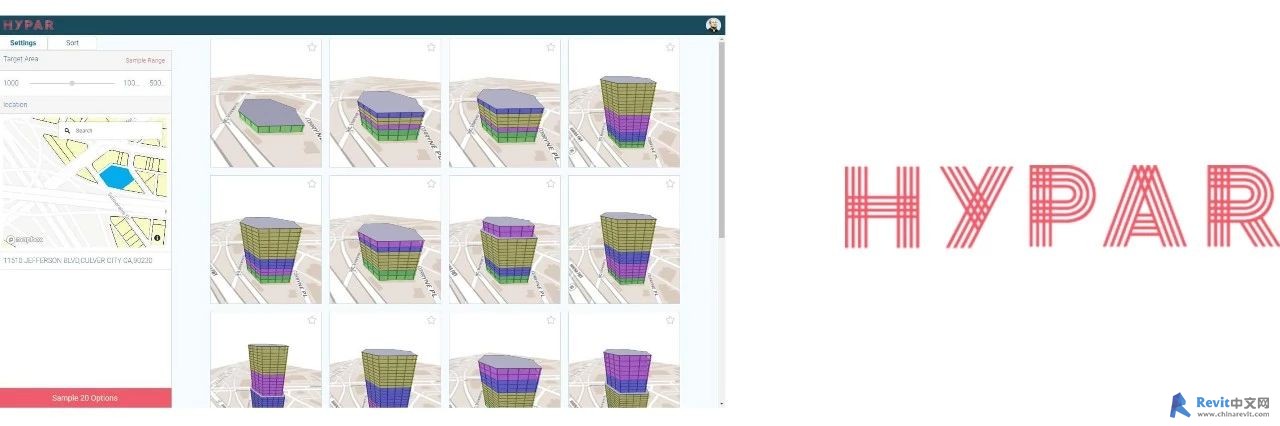Open the third row's narrow tower thumbnail
The image size is (1280, 426).
(266, 360)
